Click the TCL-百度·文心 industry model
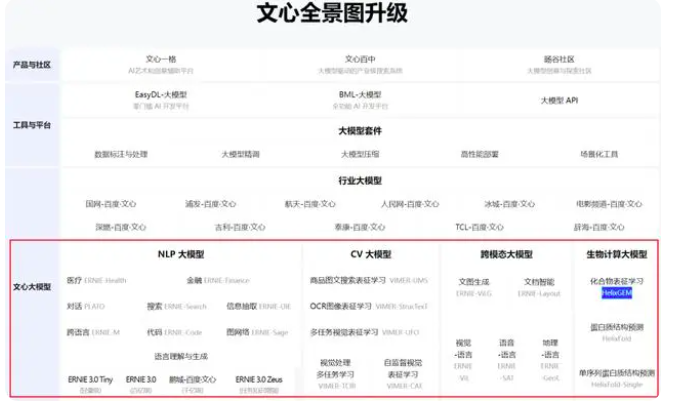Image resolution: width=686 pixels, height=403 pixels. click(480, 227)
